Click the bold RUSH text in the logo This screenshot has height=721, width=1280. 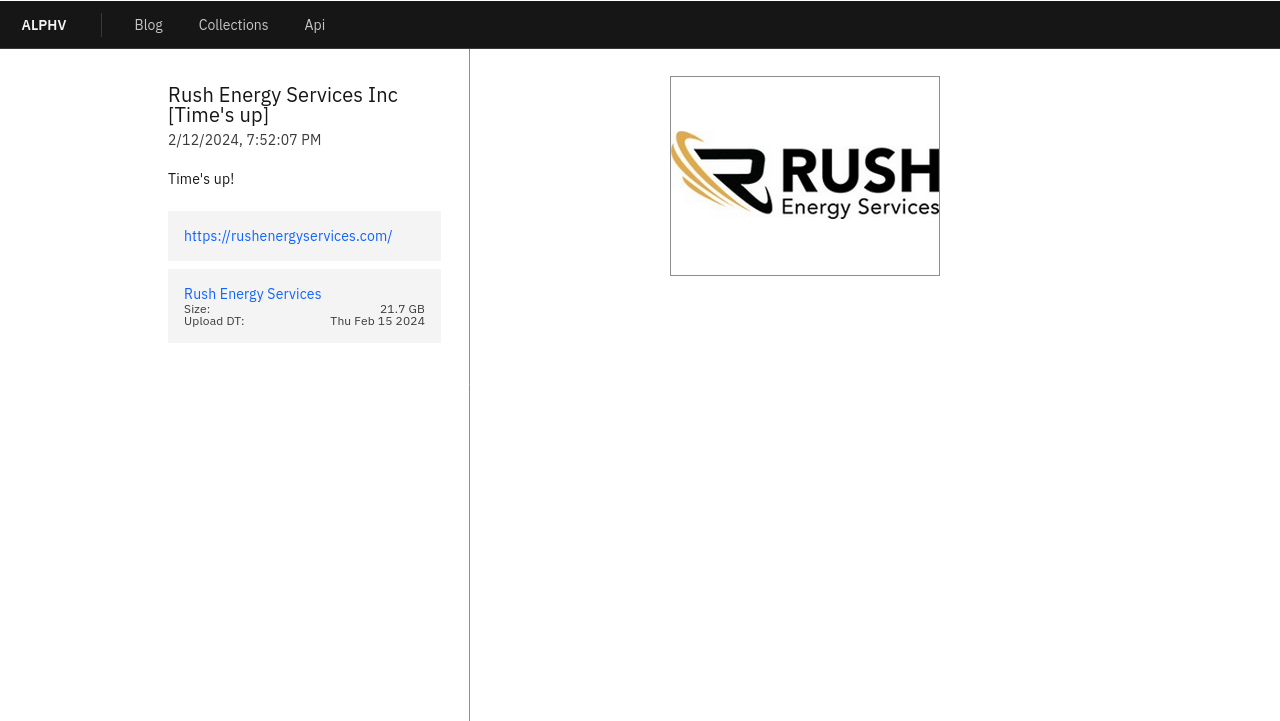(x=860, y=168)
